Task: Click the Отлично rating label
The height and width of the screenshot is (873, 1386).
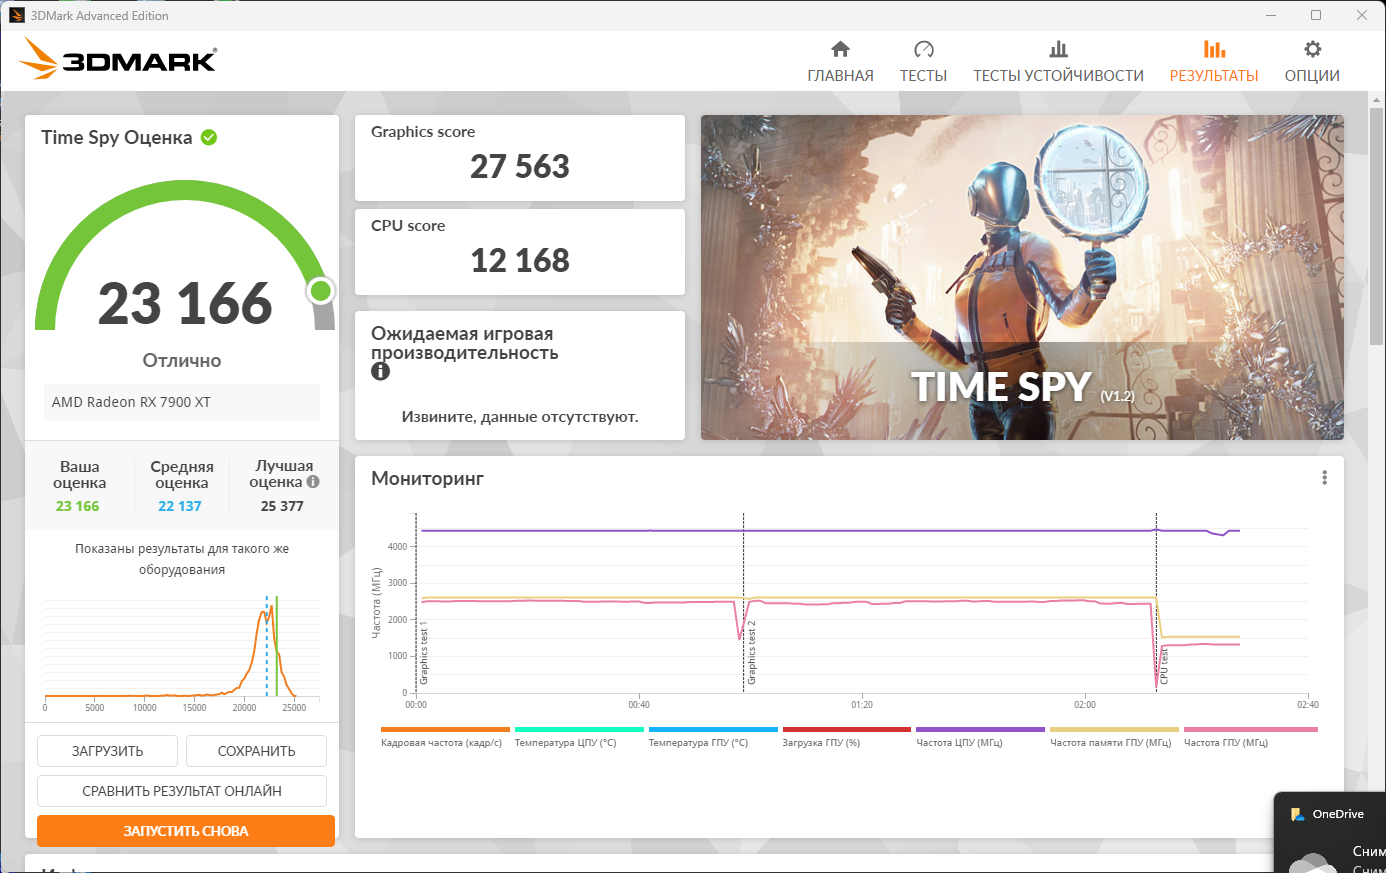Action: [x=182, y=360]
